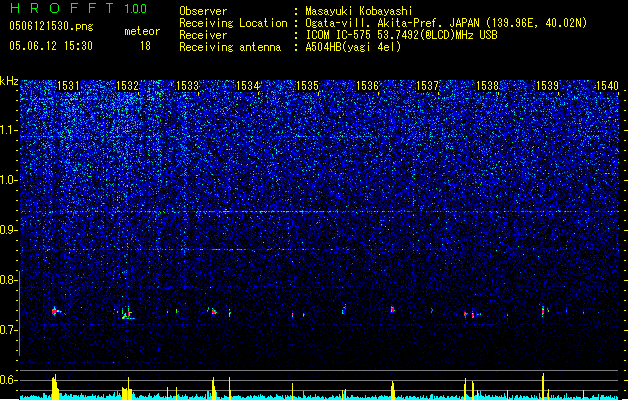
Task: Click the 'meteor' label
Action: 142,31
